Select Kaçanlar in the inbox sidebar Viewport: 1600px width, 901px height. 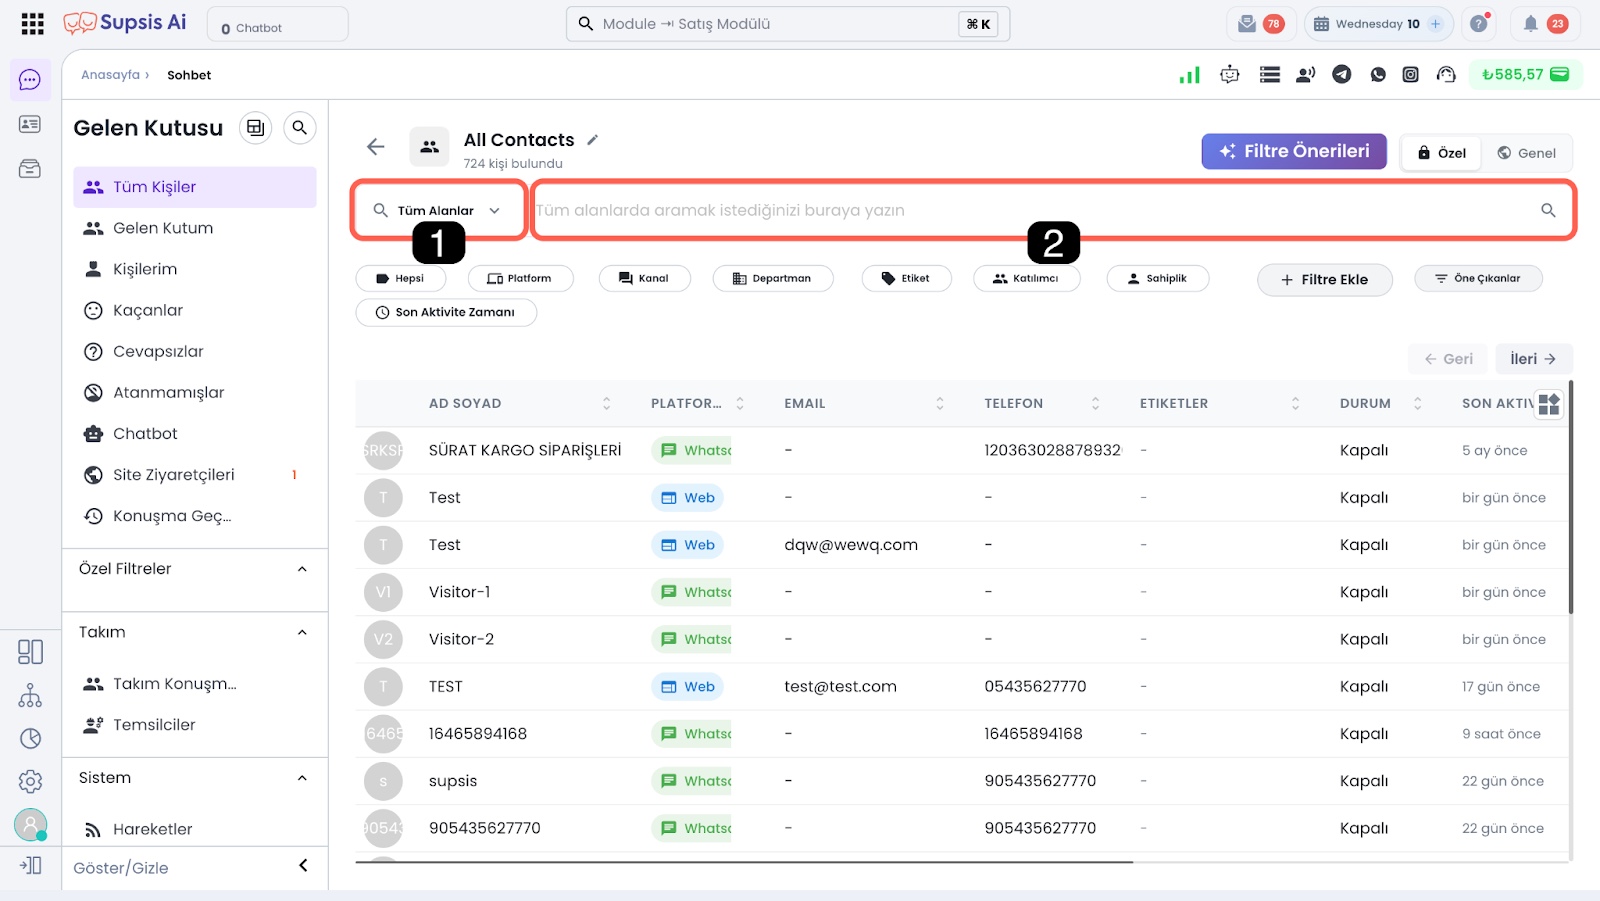click(x=148, y=310)
